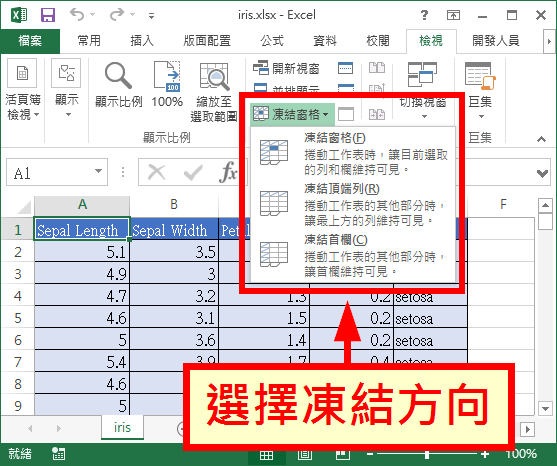The height and width of the screenshot is (466, 557).
Task: Open the 凍結窗格 dropdown button
Action: (x=292, y=114)
